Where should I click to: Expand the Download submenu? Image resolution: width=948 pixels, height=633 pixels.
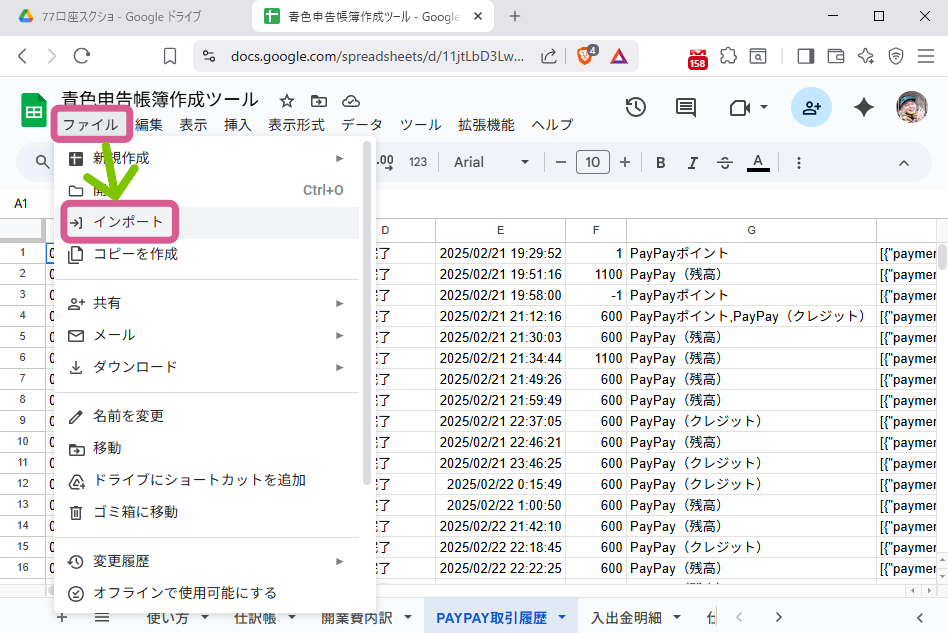205,367
